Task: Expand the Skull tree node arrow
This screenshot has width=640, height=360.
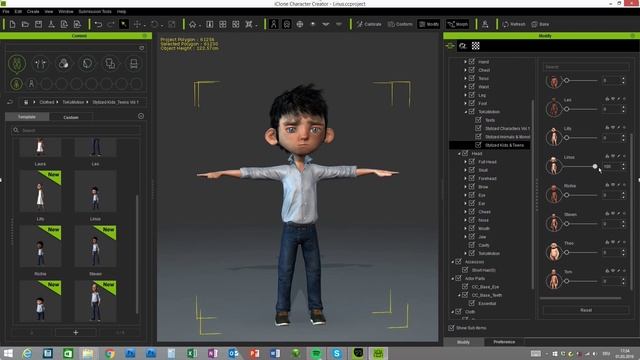Action: tap(465, 170)
